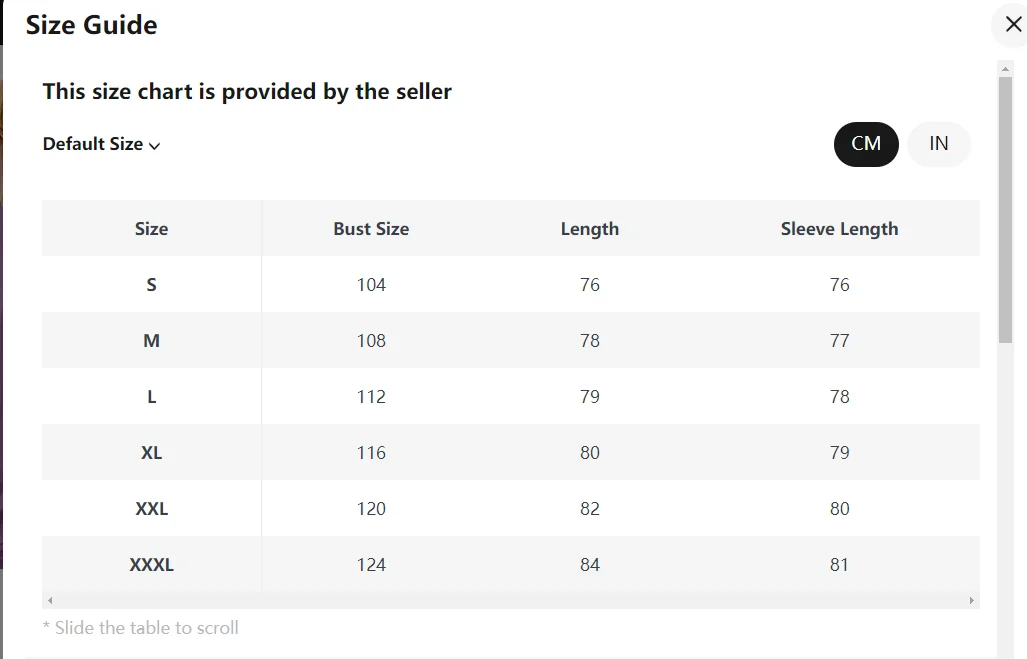
Task: Click the vertical scrollbar thumb
Action: point(1005,210)
